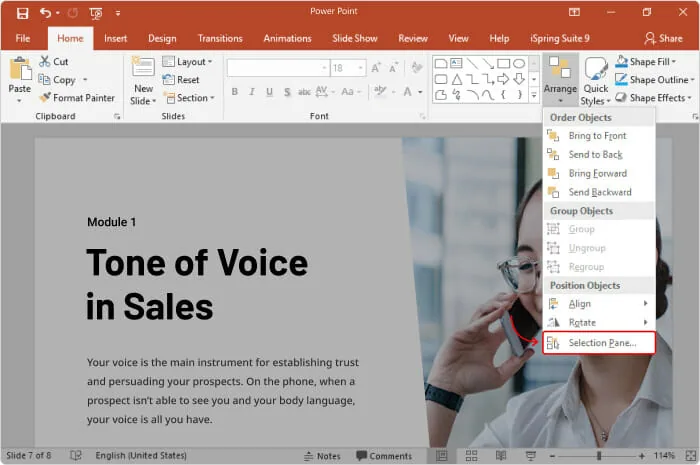Cut the selection

pyautogui.click(x=54, y=62)
